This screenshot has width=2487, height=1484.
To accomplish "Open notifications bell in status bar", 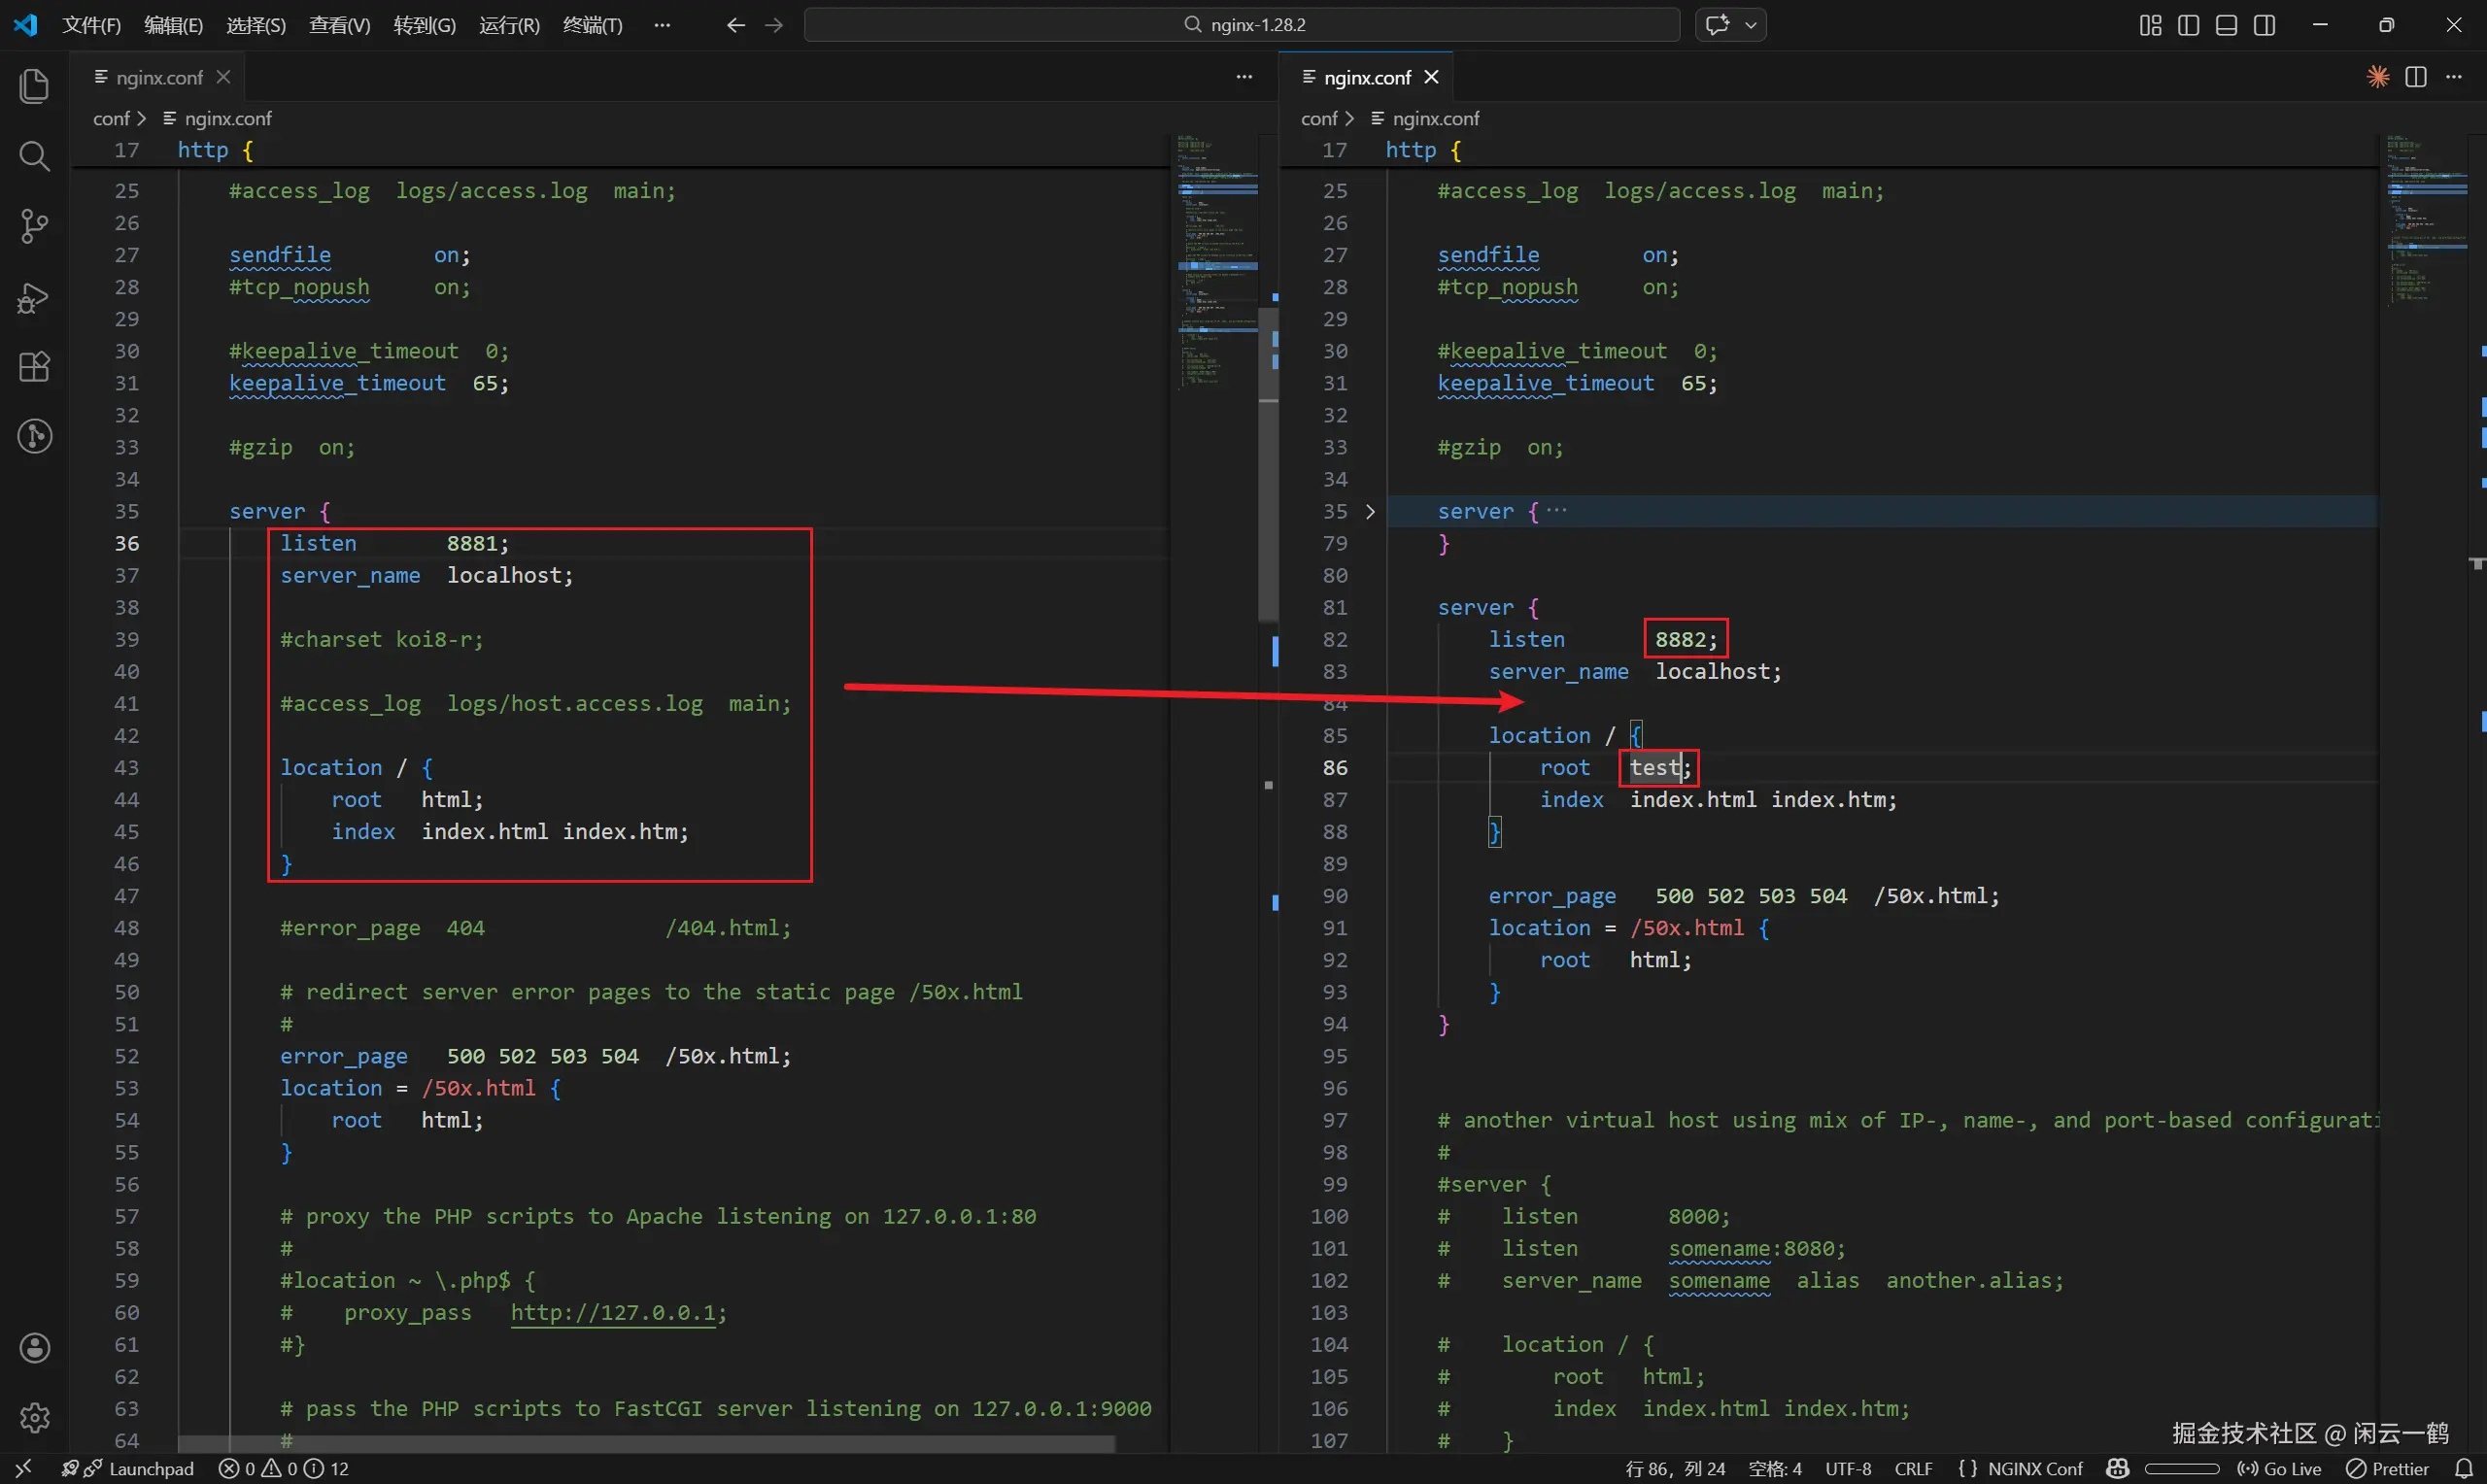I will (2463, 1468).
